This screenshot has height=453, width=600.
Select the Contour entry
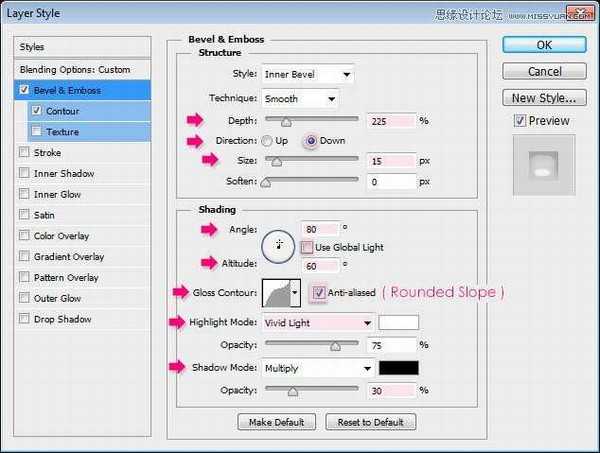(x=89, y=111)
